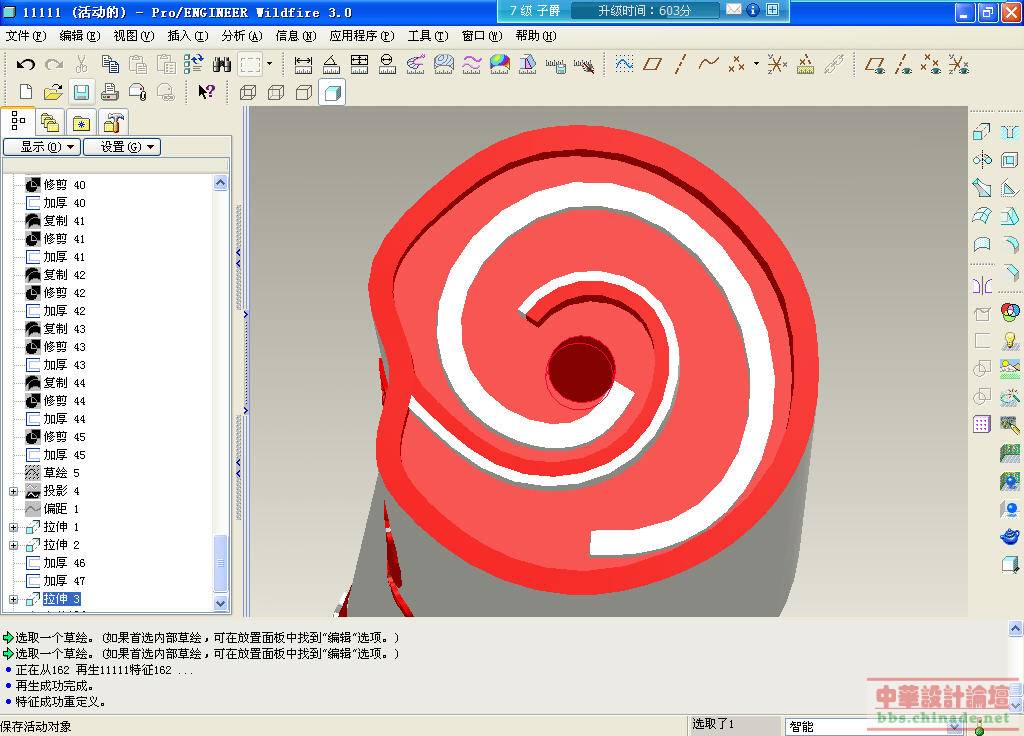Screen dimensions: 1024x736
Task: Click the sketch tool icon with blue curve
Action: [624, 64]
